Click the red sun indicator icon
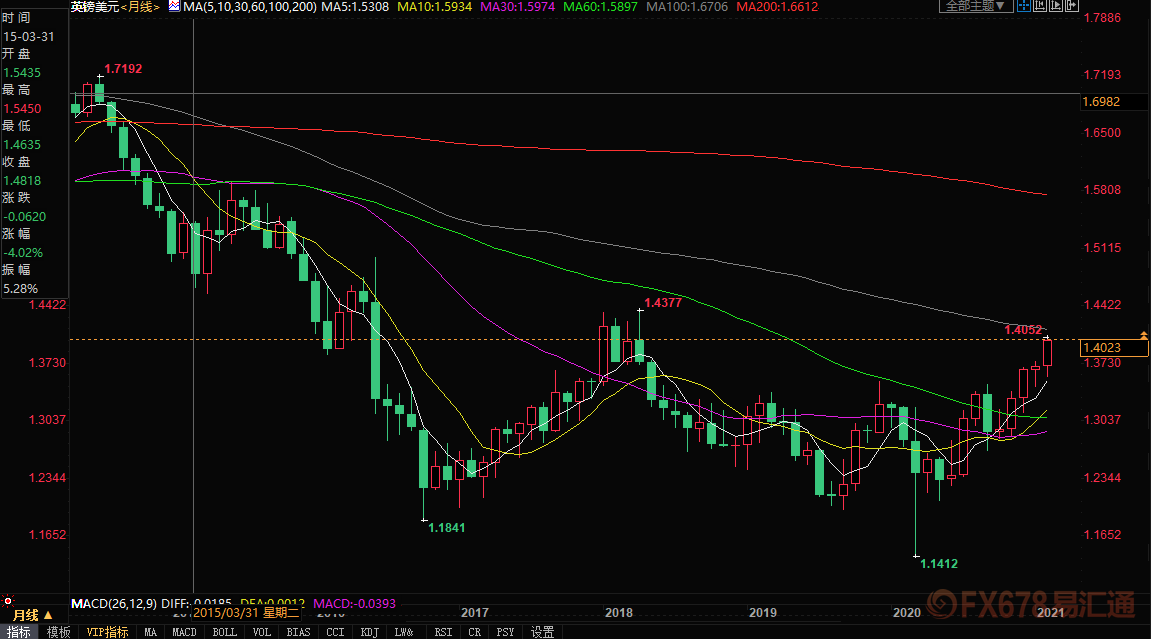 tap(8, 601)
